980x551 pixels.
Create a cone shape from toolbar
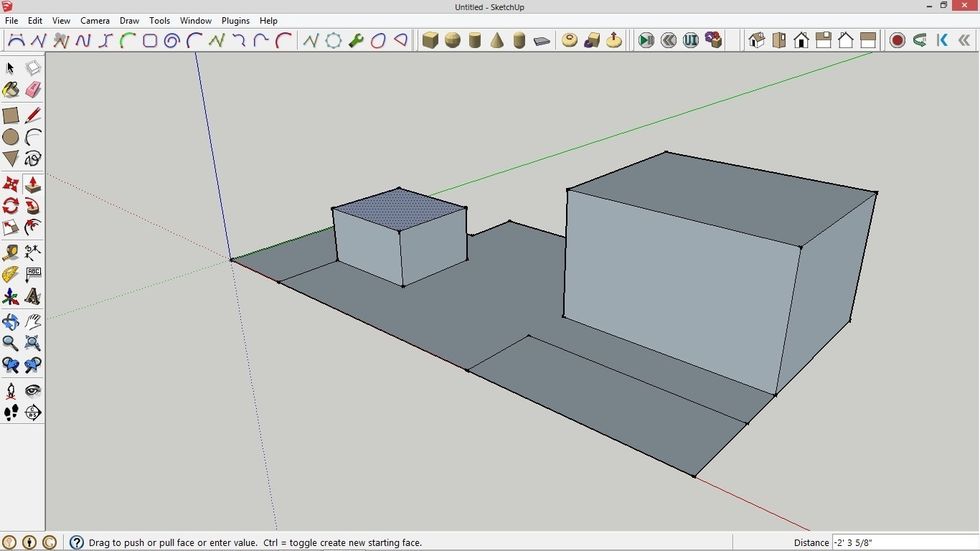click(497, 41)
